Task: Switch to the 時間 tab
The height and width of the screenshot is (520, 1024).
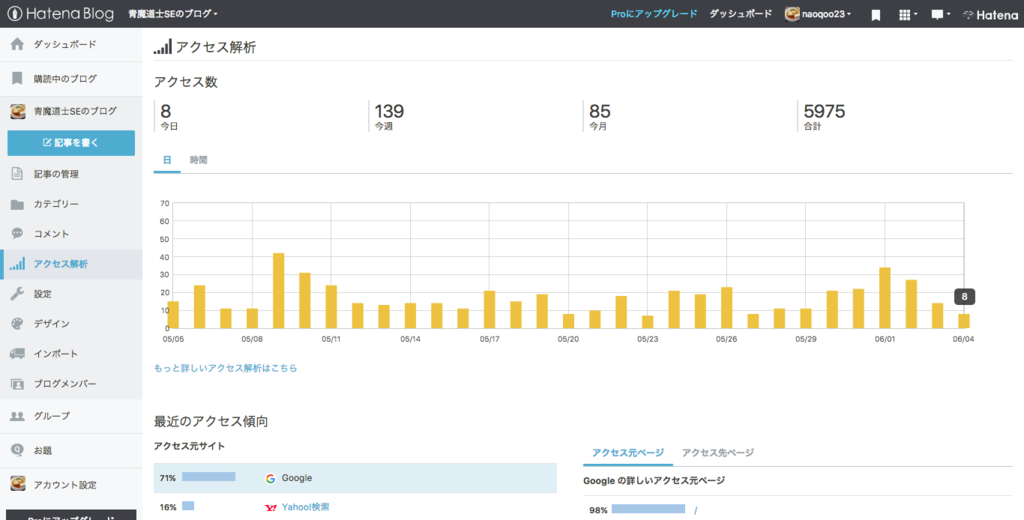Action: tap(199, 160)
